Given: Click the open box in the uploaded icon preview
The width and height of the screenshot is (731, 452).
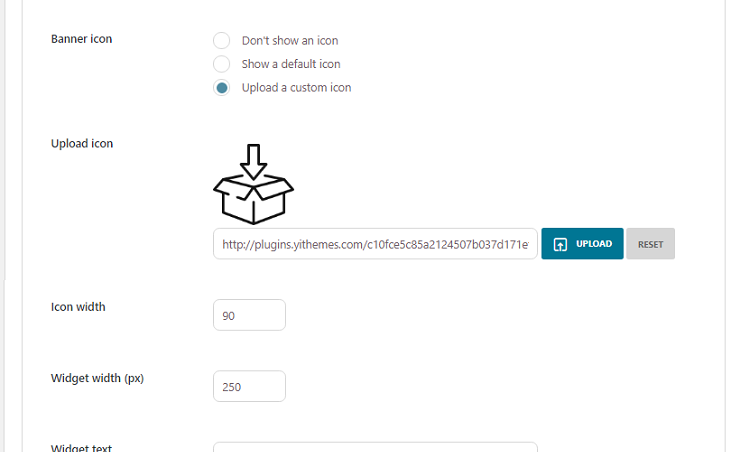Looking at the screenshot, I should (x=254, y=199).
